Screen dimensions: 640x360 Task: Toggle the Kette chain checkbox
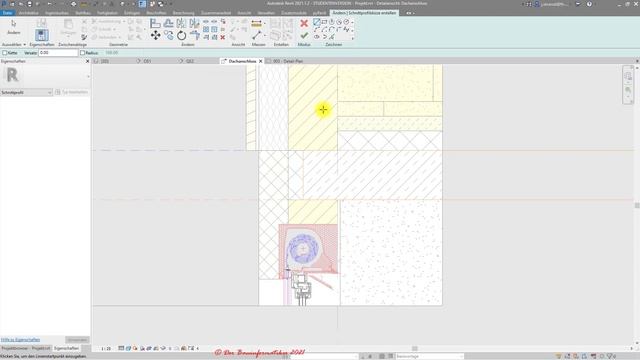click(4, 53)
